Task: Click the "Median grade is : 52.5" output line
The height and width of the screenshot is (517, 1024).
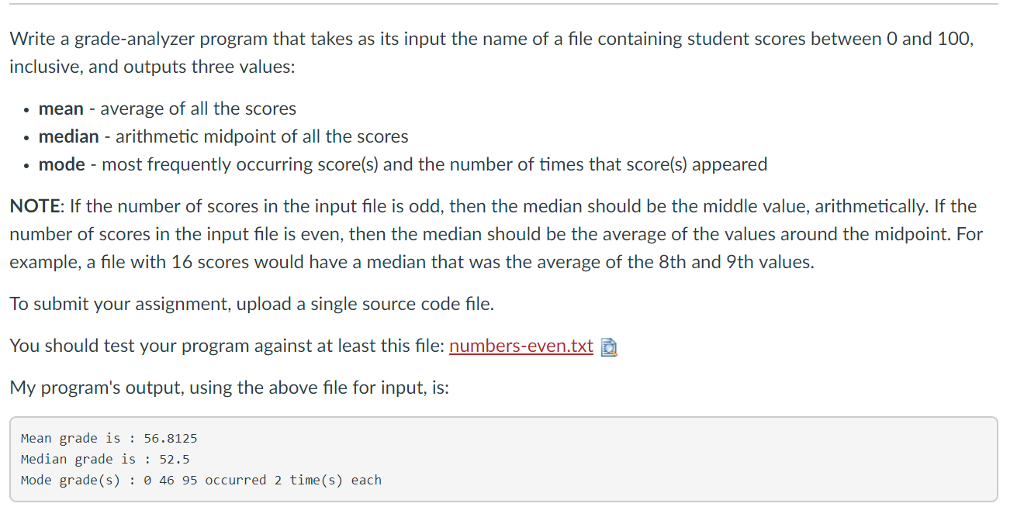Action: coord(105,459)
